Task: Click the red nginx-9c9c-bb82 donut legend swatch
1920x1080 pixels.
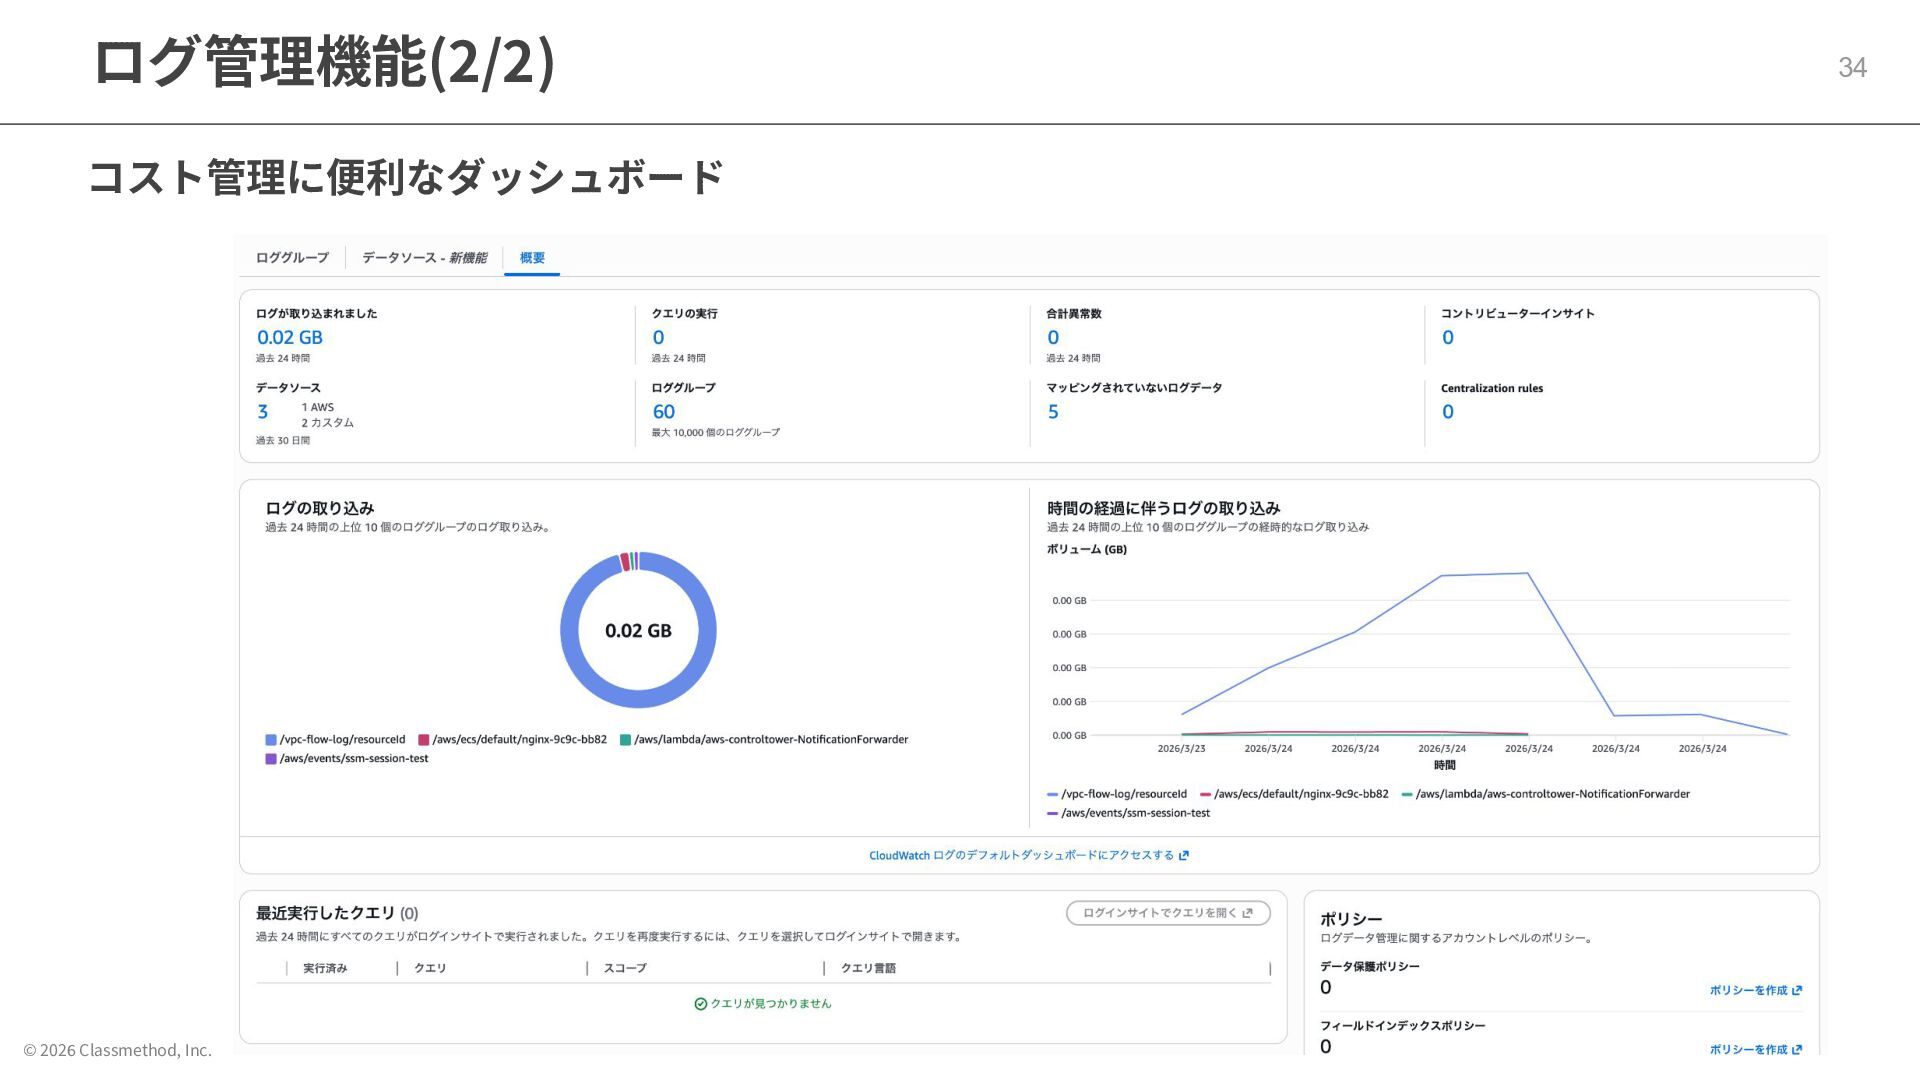Action: [424, 740]
